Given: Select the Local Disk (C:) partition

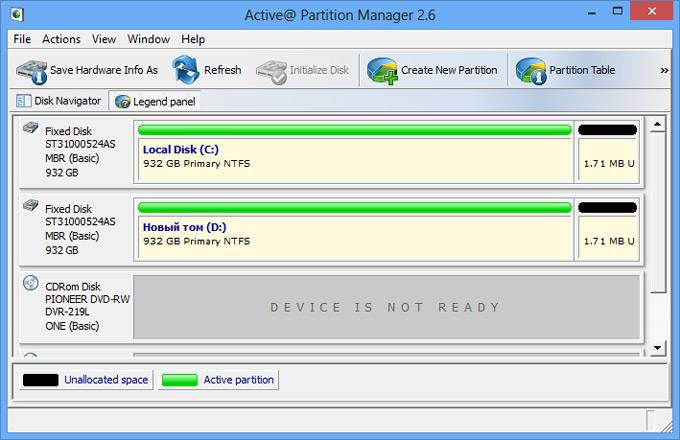Looking at the screenshot, I should click(355, 159).
